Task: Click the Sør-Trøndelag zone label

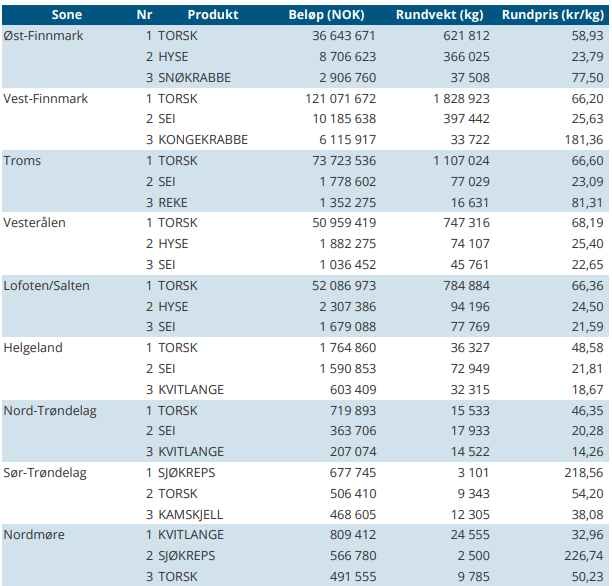Action: click(47, 473)
